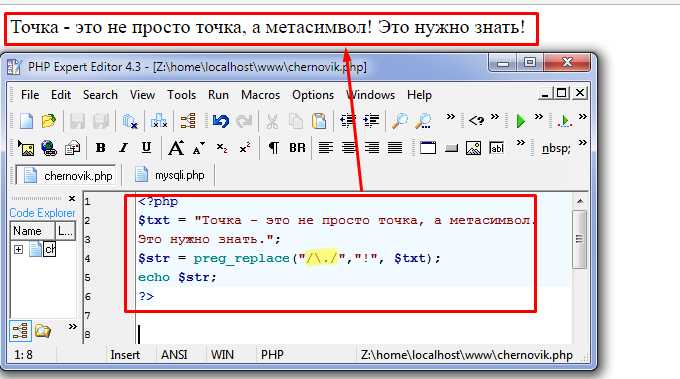Expand top toolbar chevron after debug icon
This screenshot has width=680, height=379.
583,116
